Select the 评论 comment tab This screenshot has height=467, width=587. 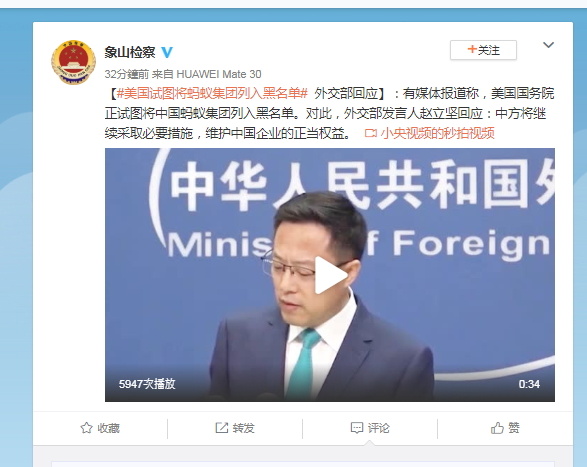point(370,428)
